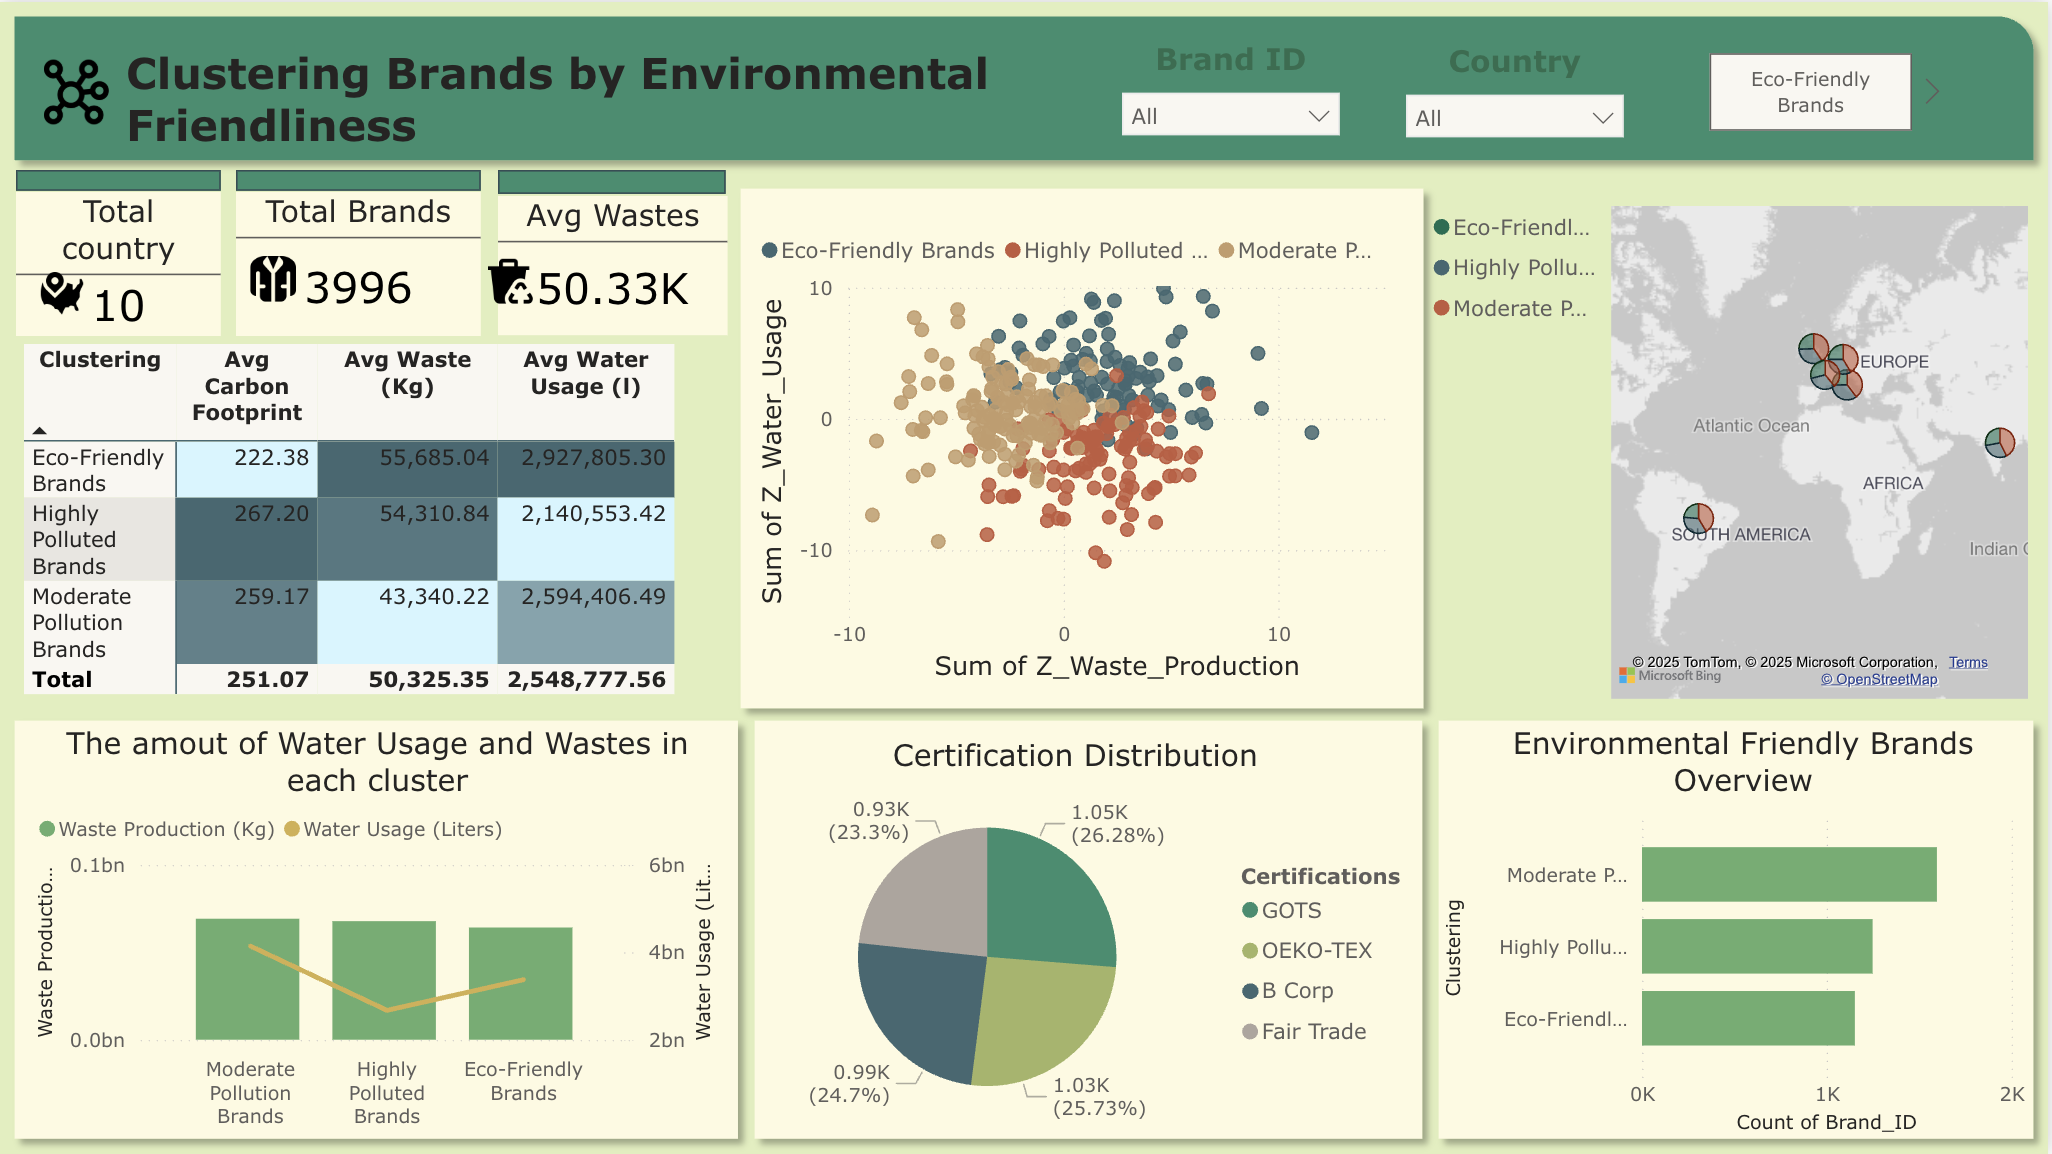Click the jacket icon beside 3996
The image size is (2052, 1154).
point(272,279)
